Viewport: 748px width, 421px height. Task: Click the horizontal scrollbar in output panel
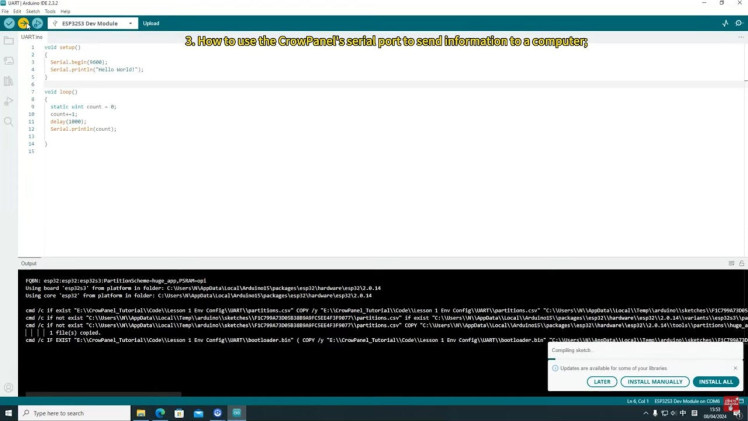tap(104, 394)
